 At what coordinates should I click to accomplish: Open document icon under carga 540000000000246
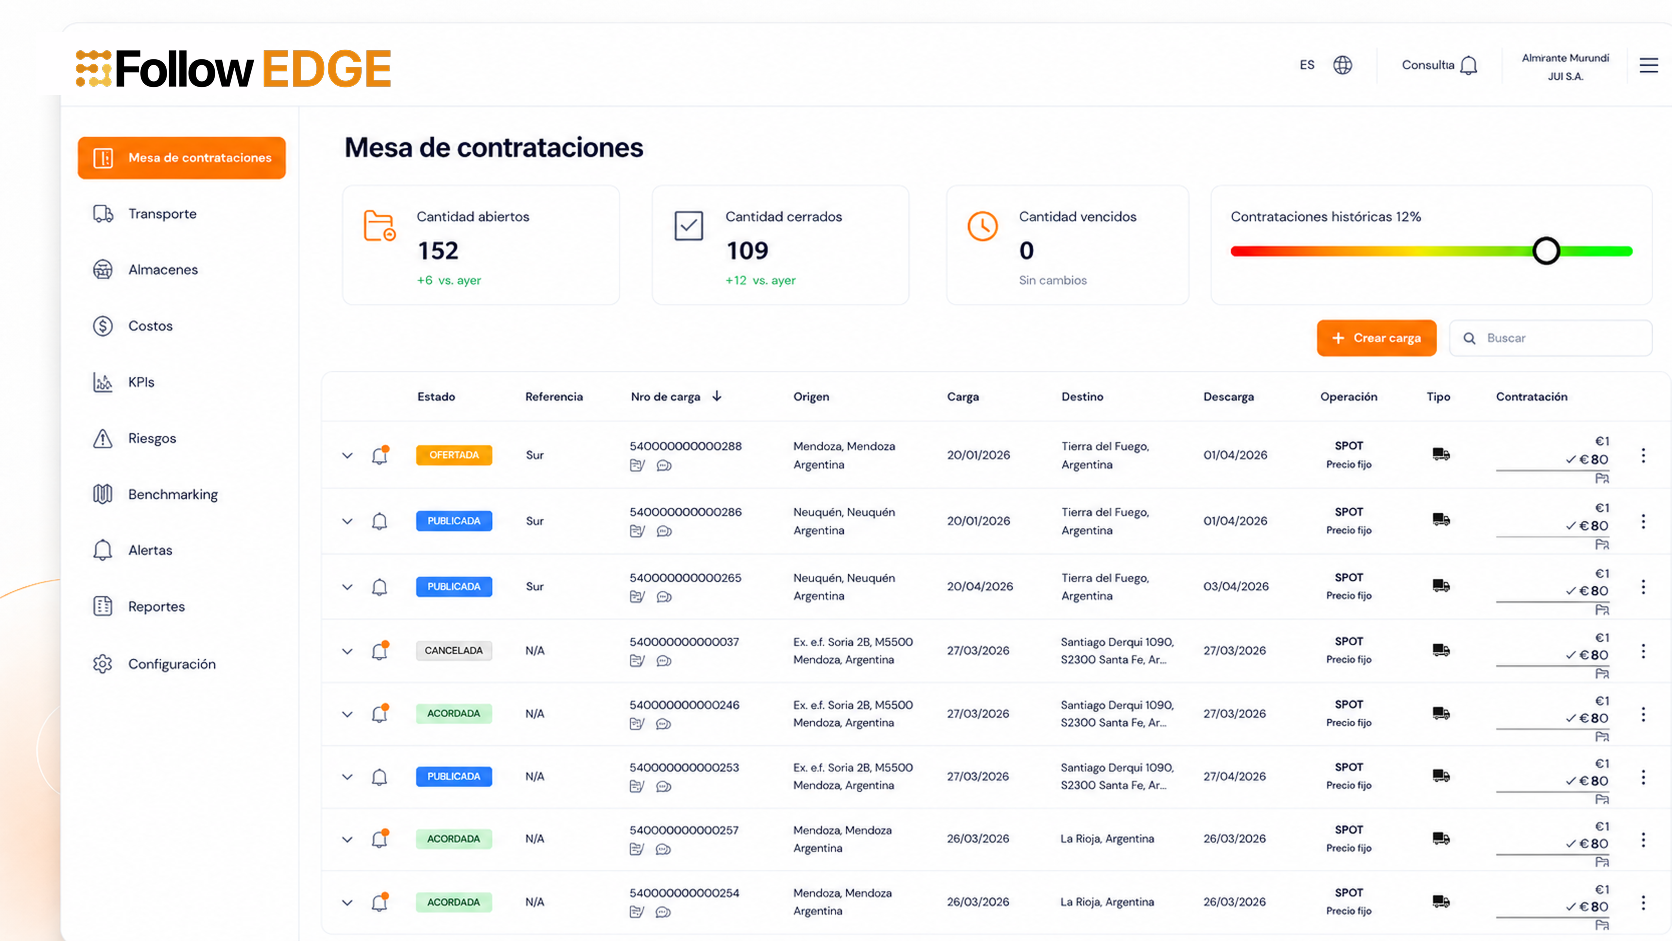click(x=637, y=724)
